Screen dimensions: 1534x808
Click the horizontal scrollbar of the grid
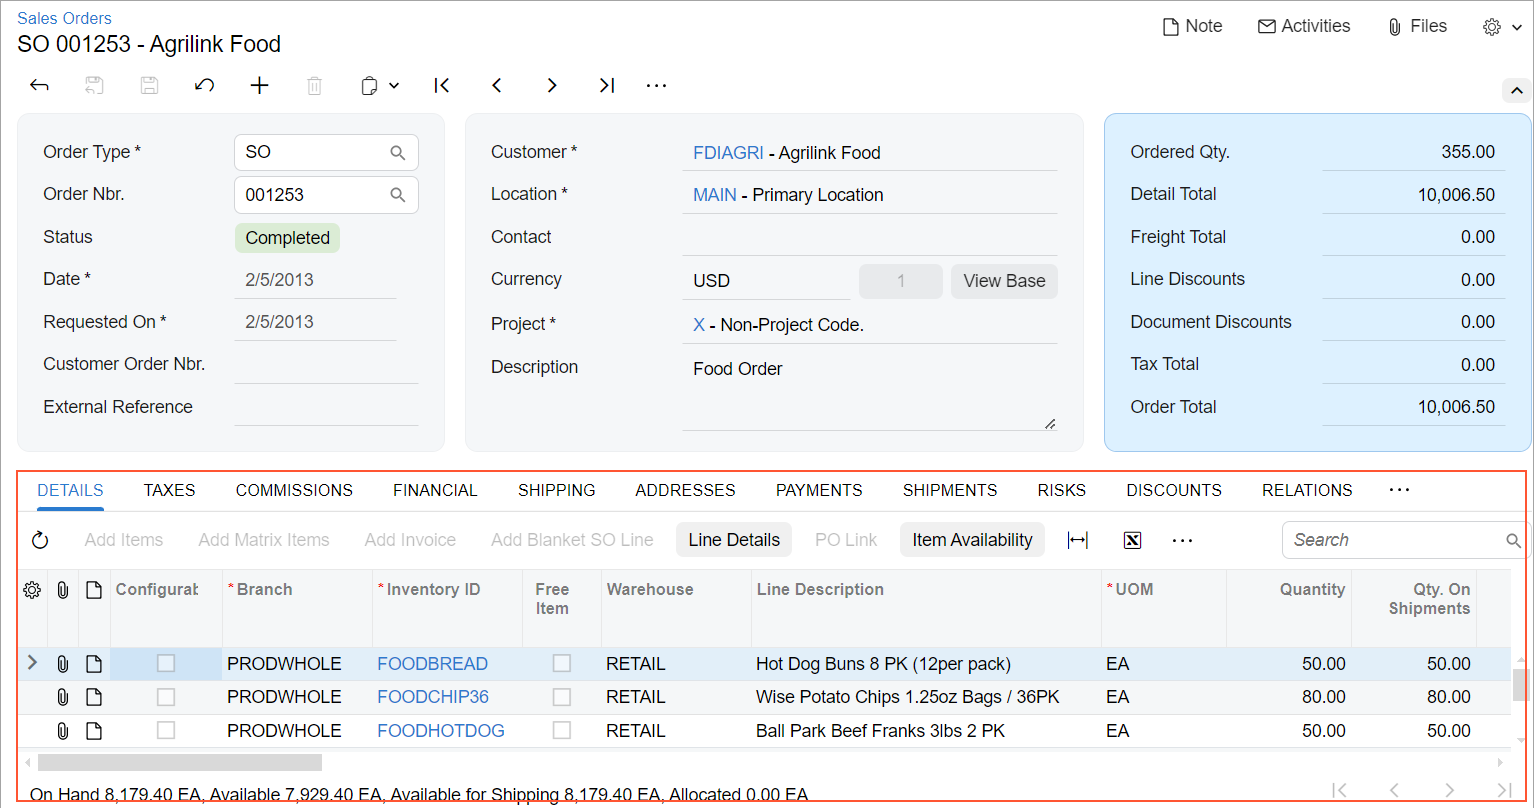point(180,762)
